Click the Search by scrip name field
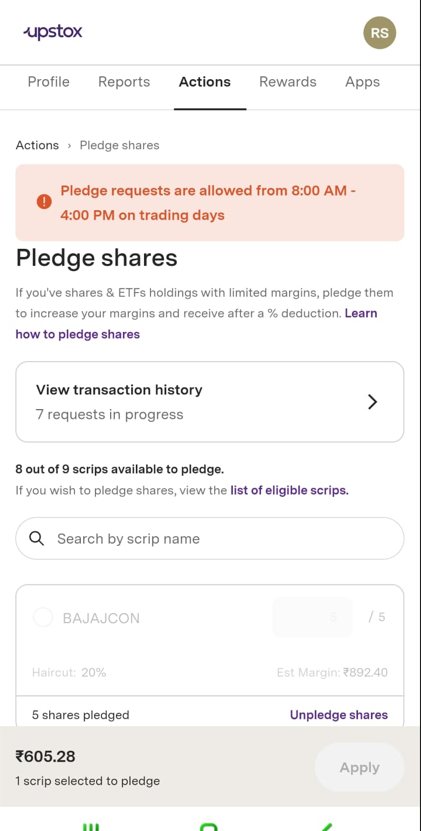The height and width of the screenshot is (831, 421). point(210,538)
